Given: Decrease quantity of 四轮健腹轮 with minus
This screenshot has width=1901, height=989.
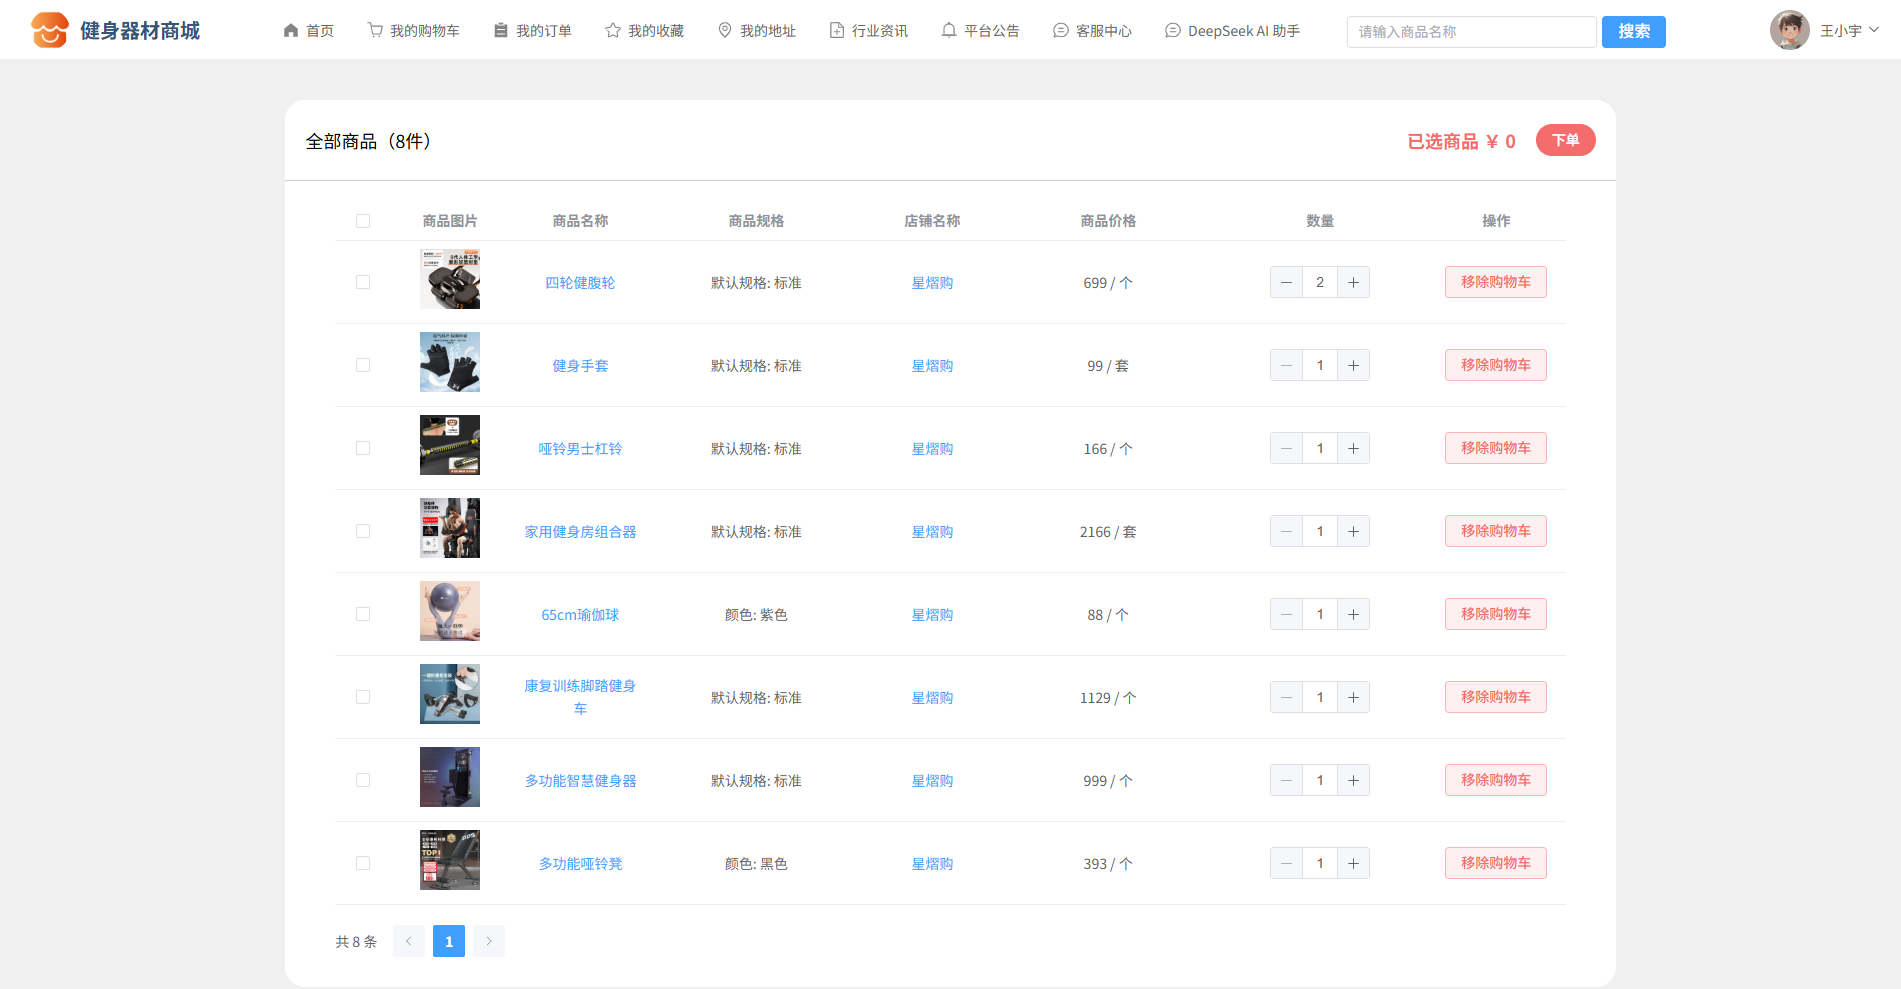Looking at the screenshot, I should (x=1286, y=282).
